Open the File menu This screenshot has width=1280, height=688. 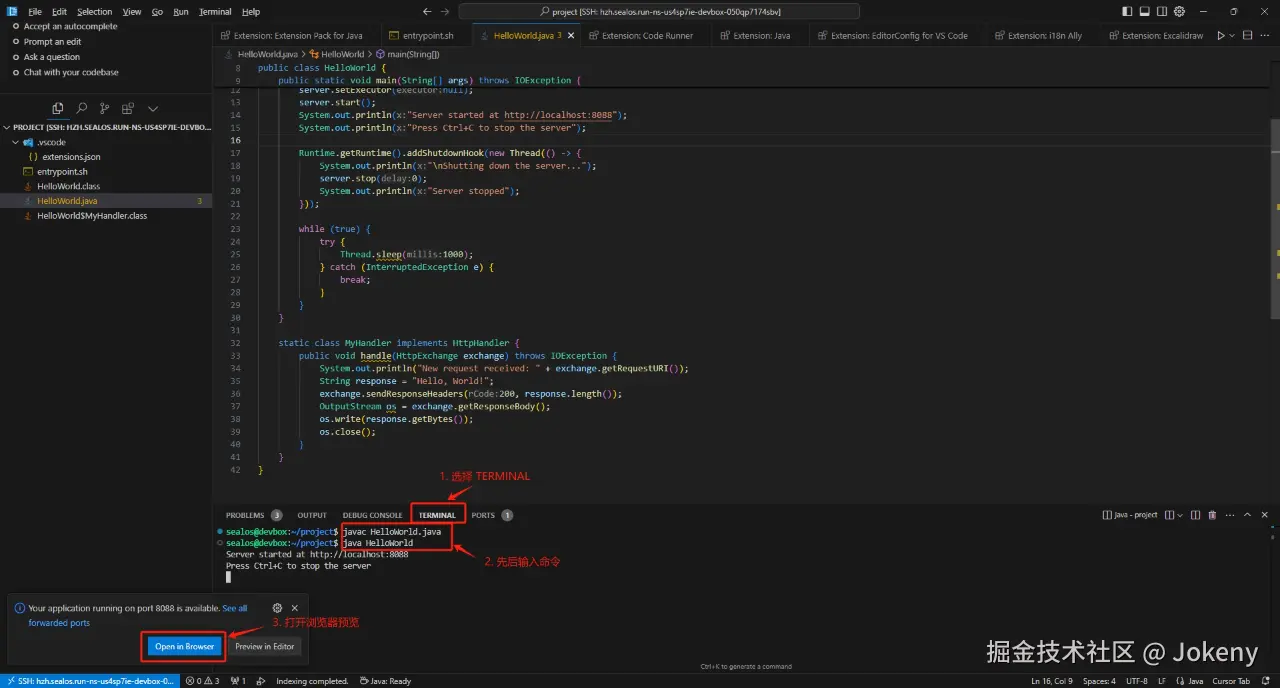point(35,11)
